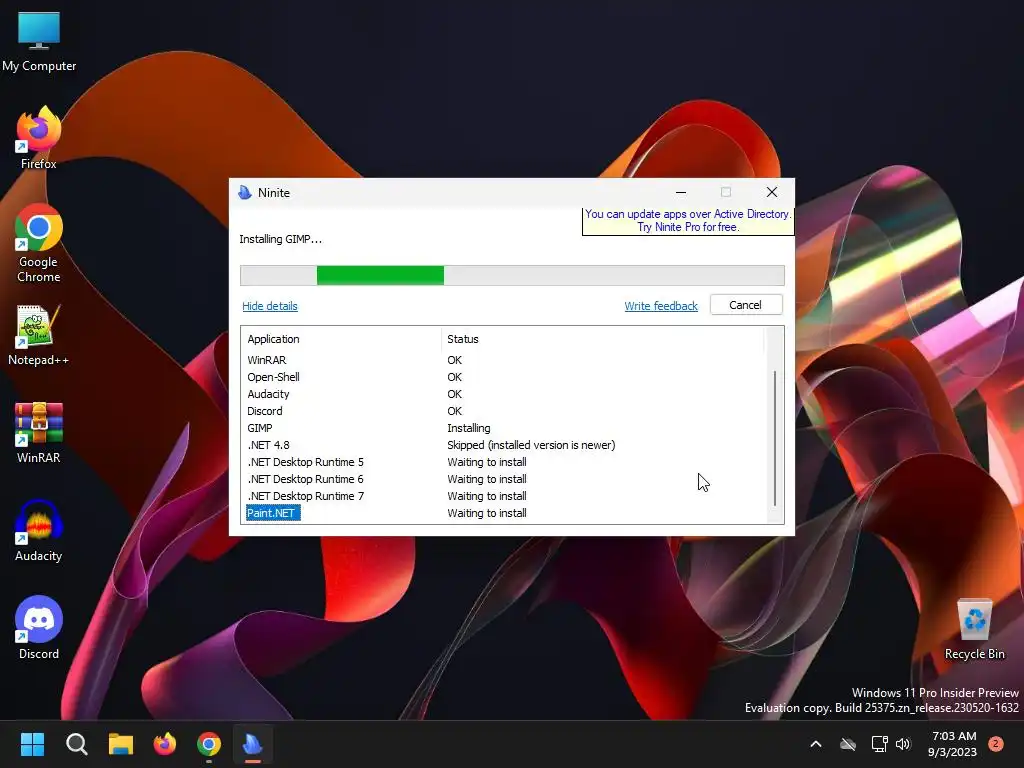Click the Ninite taskbar icon
Image resolution: width=1024 pixels, height=768 pixels.
click(253, 744)
